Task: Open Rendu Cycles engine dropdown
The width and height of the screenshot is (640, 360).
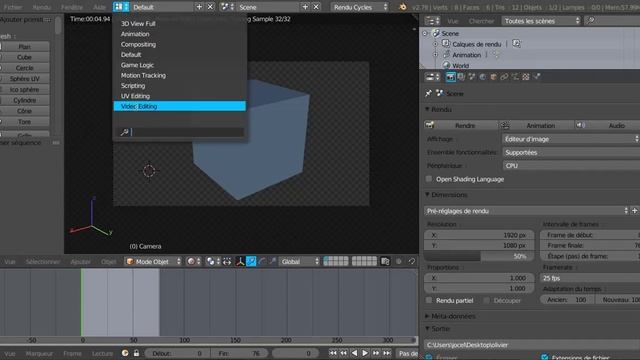Action: pyautogui.click(x=360, y=7)
